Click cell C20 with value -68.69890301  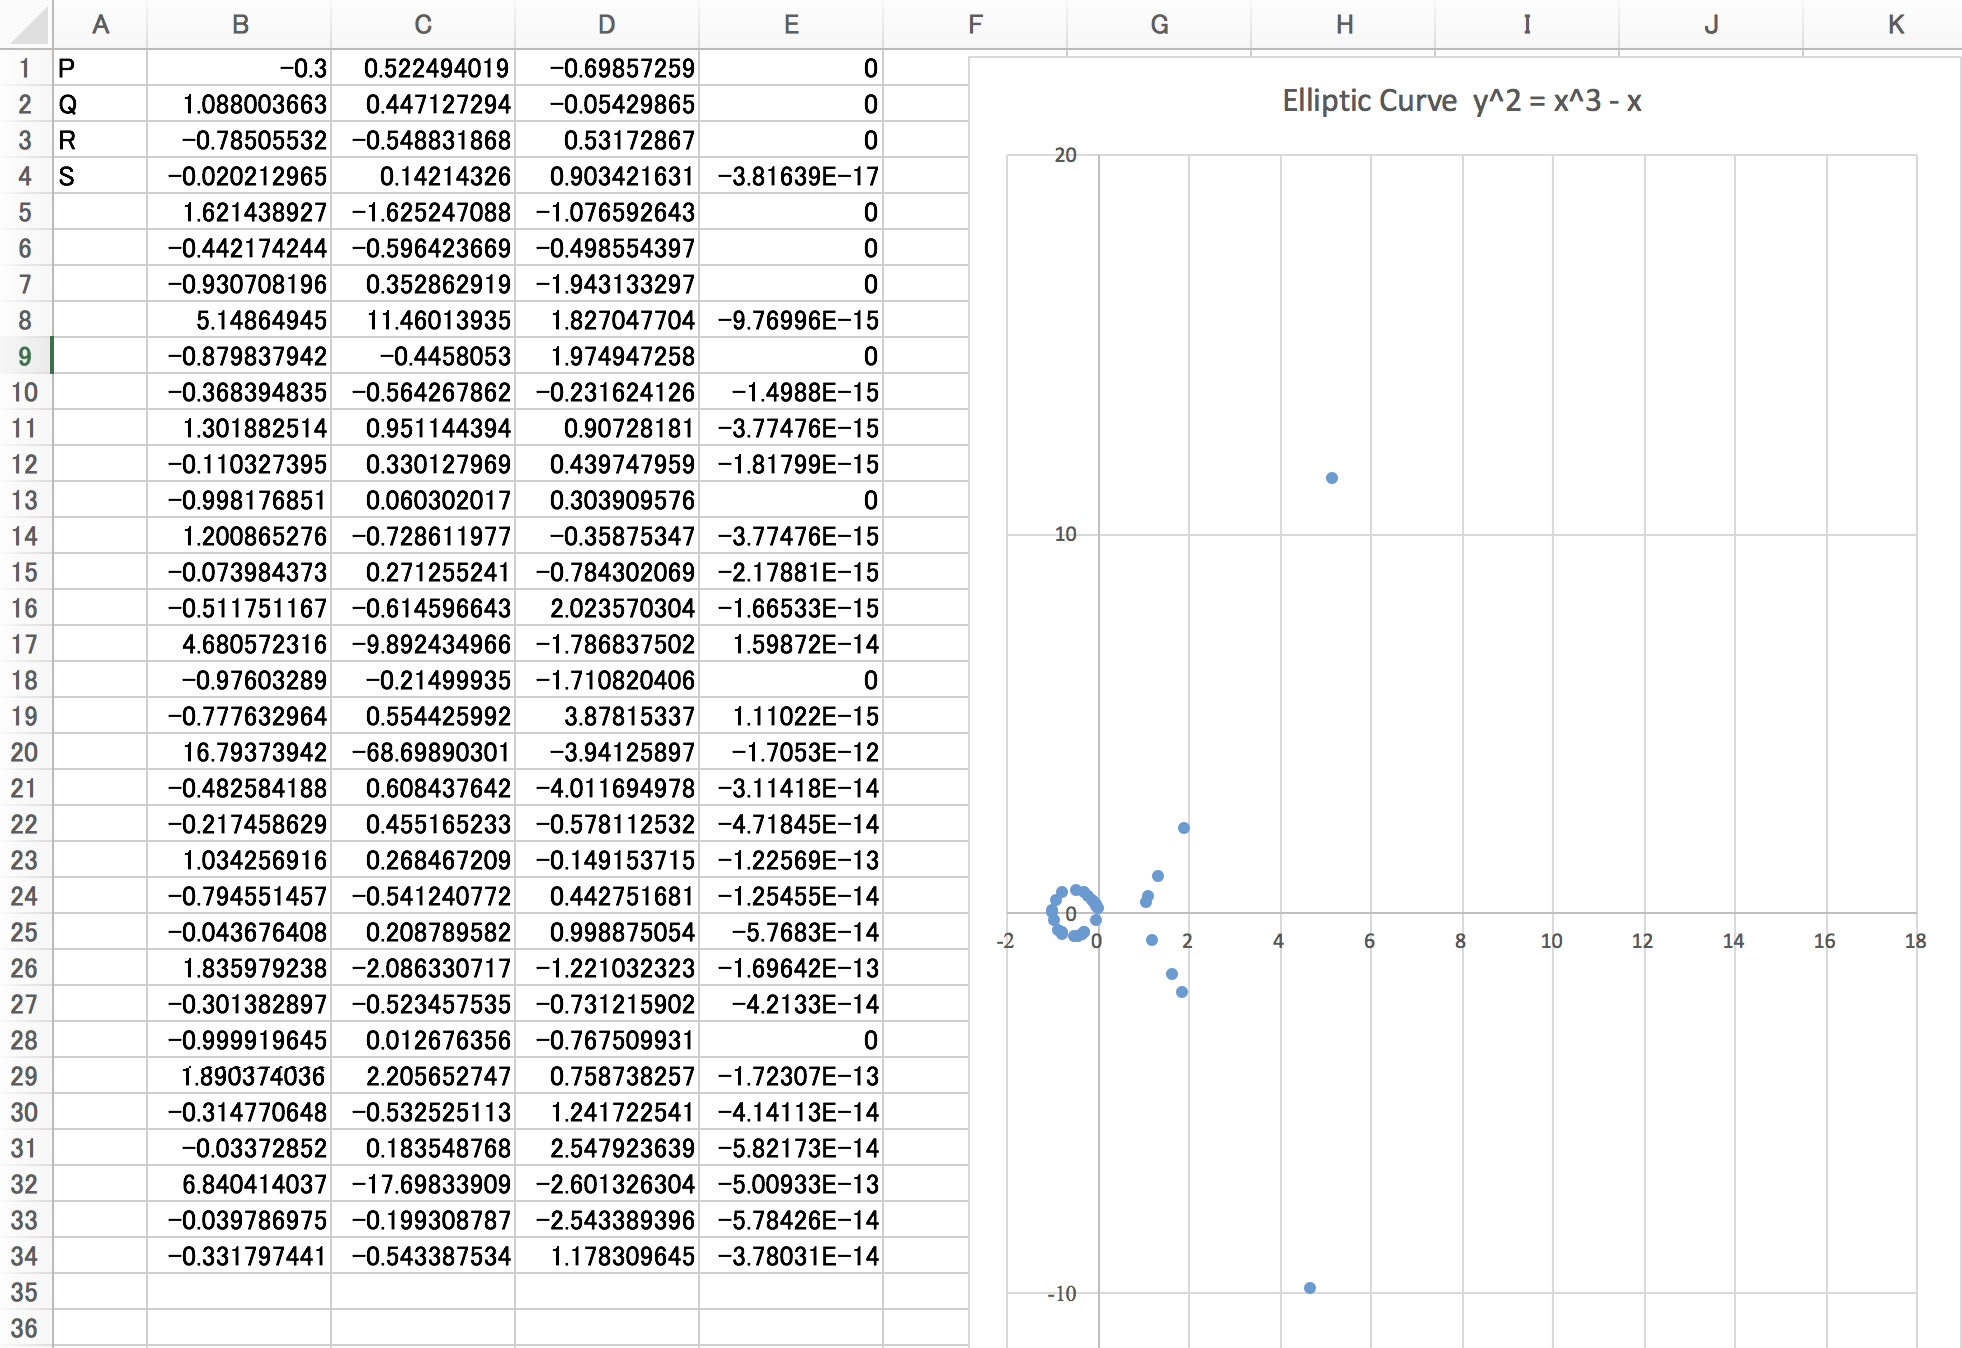click(x=423, y=752)
